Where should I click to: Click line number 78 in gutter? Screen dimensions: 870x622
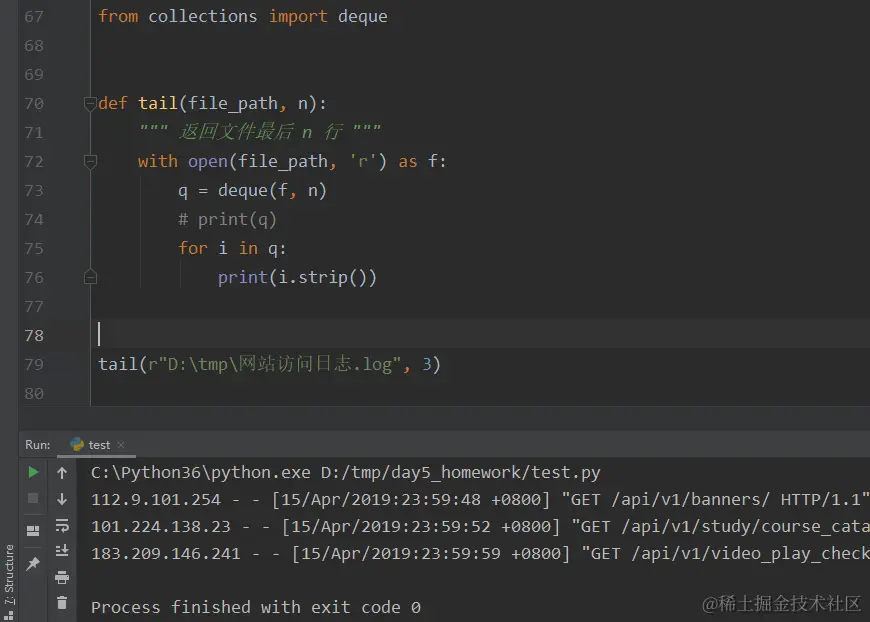tap(34, 335)
